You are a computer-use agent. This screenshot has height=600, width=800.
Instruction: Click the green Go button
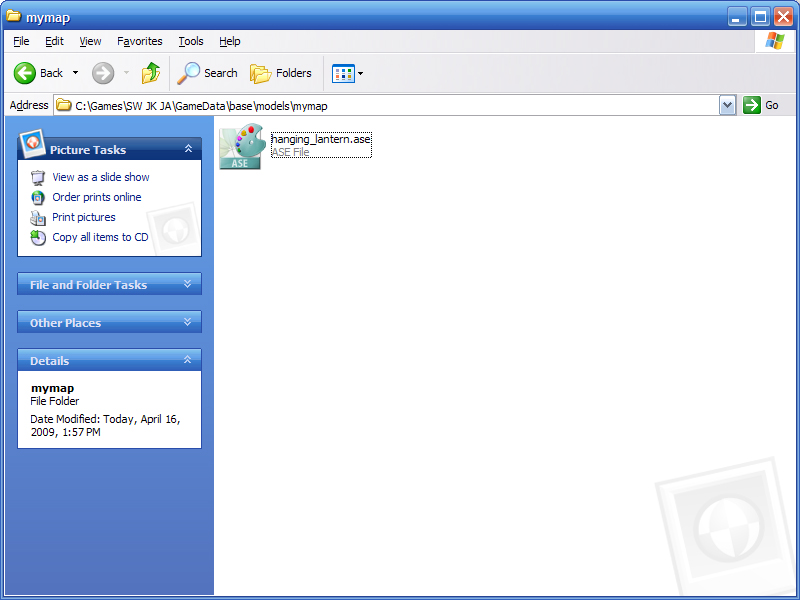point(761,106)
